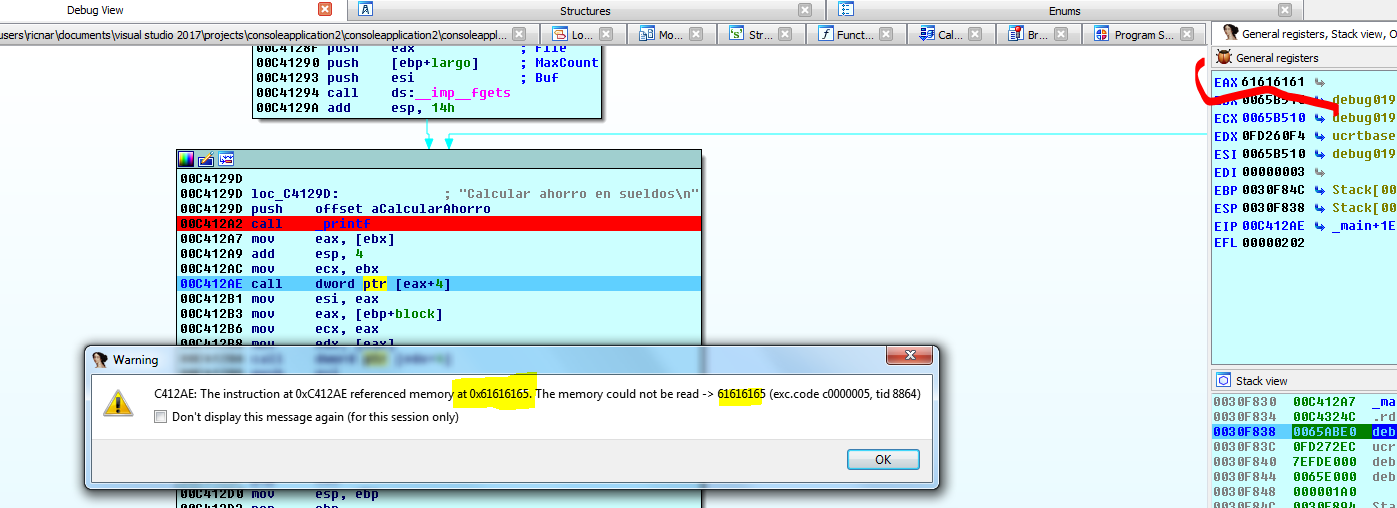1397x508 pixels.
Task: Switch to the Enums tab
Action: click(1064, 10)
